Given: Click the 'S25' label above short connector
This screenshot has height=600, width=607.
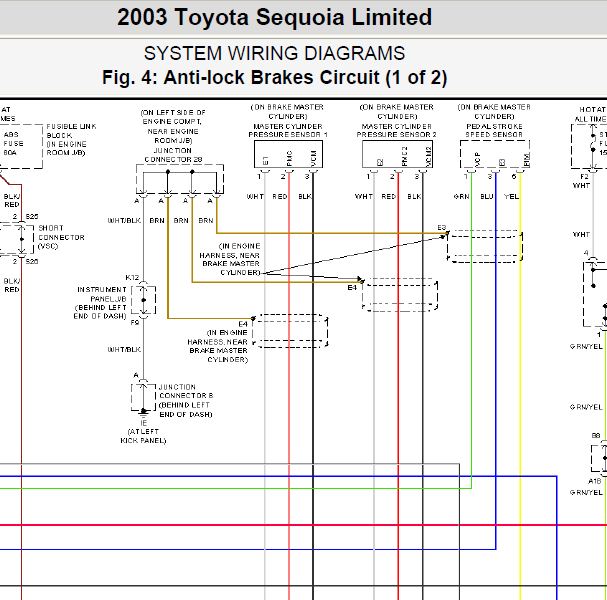Looking at the screenshot, I should [x=32, y=216].
